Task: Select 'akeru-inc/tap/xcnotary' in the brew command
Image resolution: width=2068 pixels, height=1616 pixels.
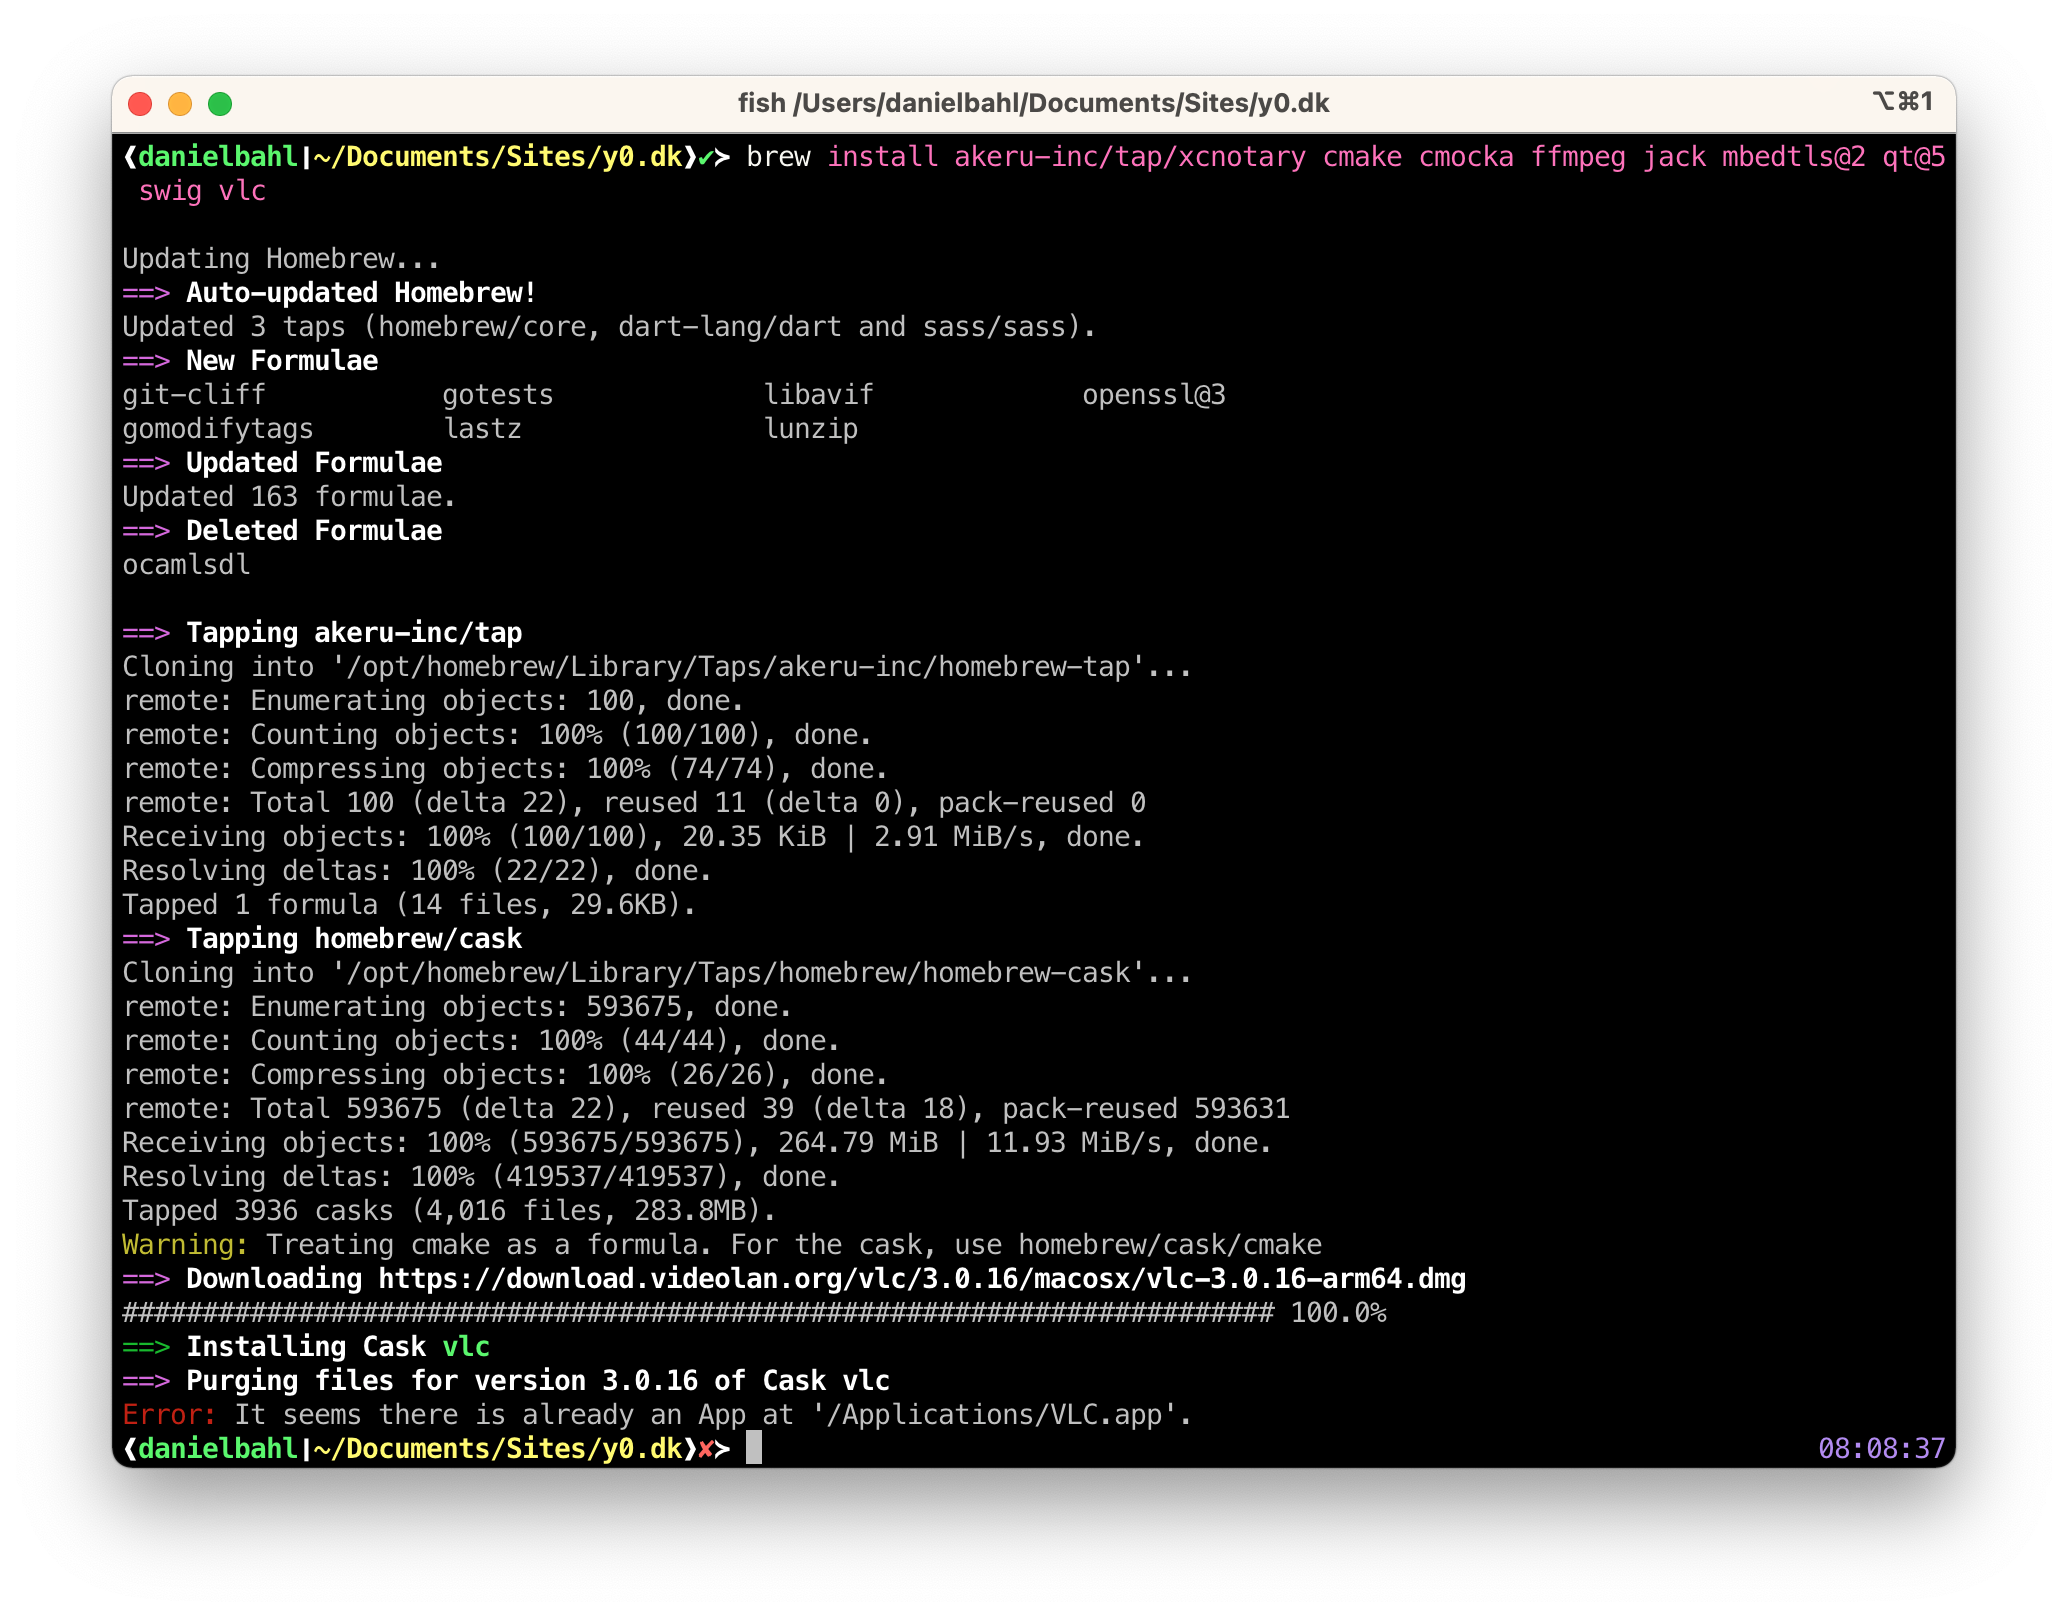Action: coord(1130,158)
